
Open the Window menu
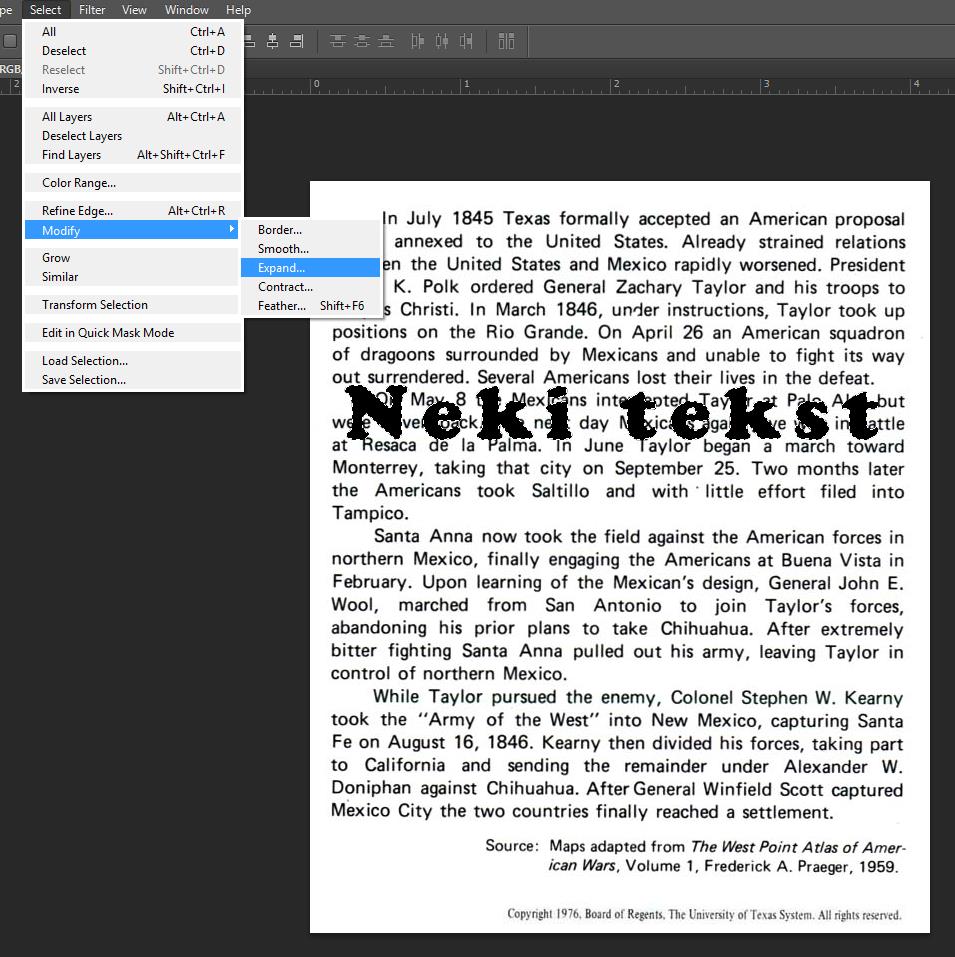[187, 10]
